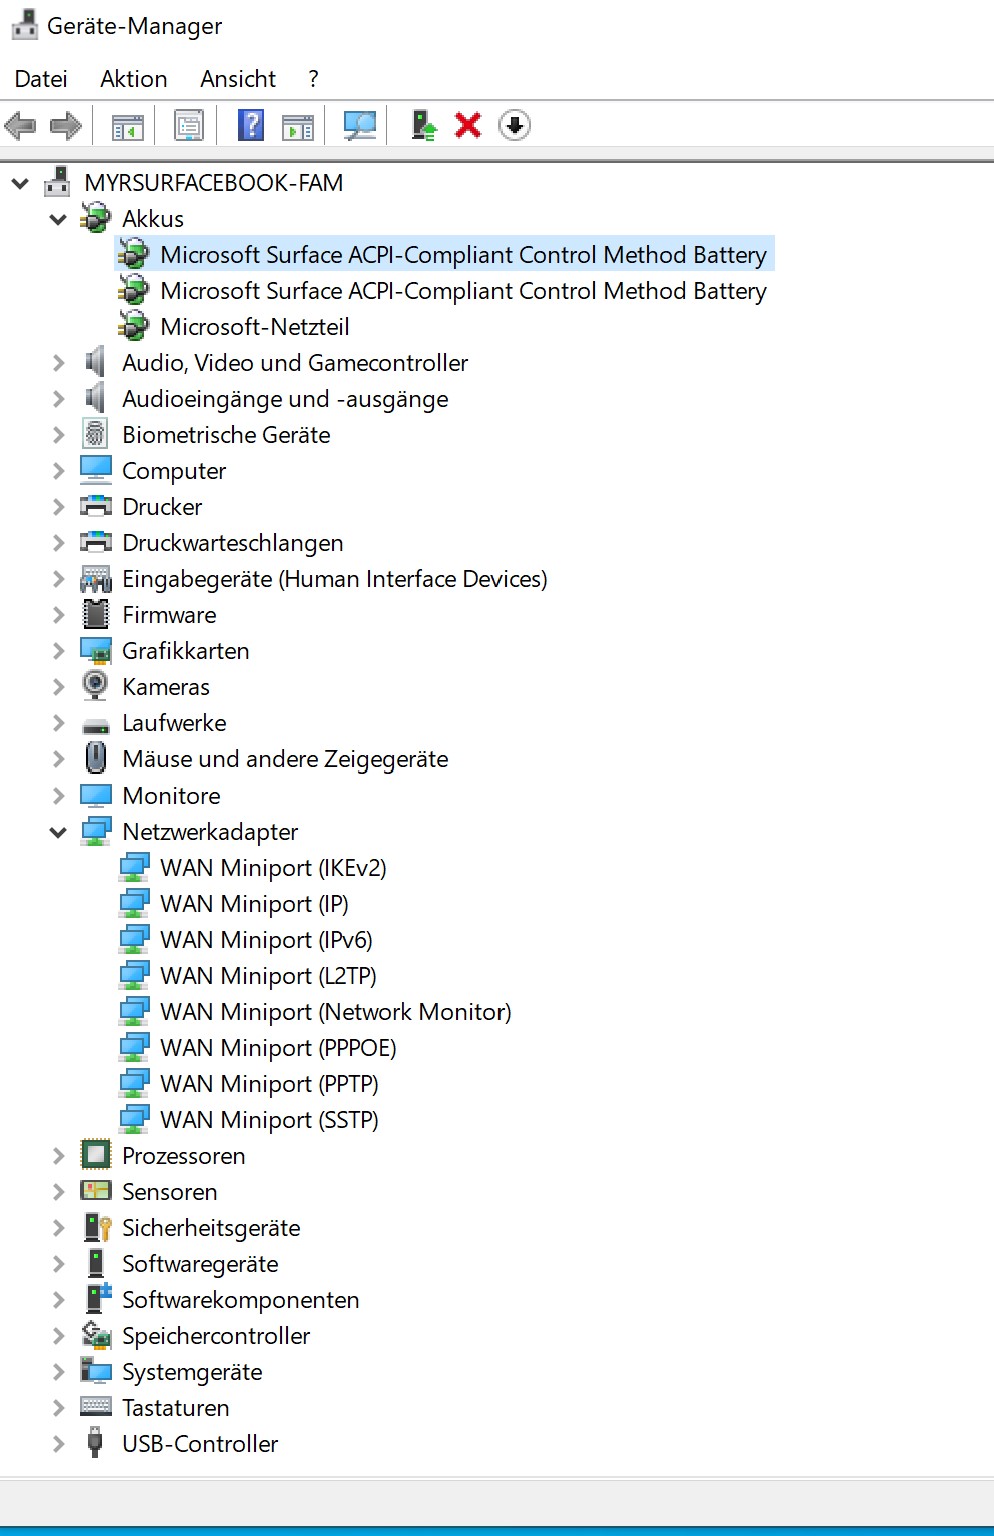This screenshot has height=1536, width=994.
Task: Click the Firmware chip icon
Action: point(96,614)
